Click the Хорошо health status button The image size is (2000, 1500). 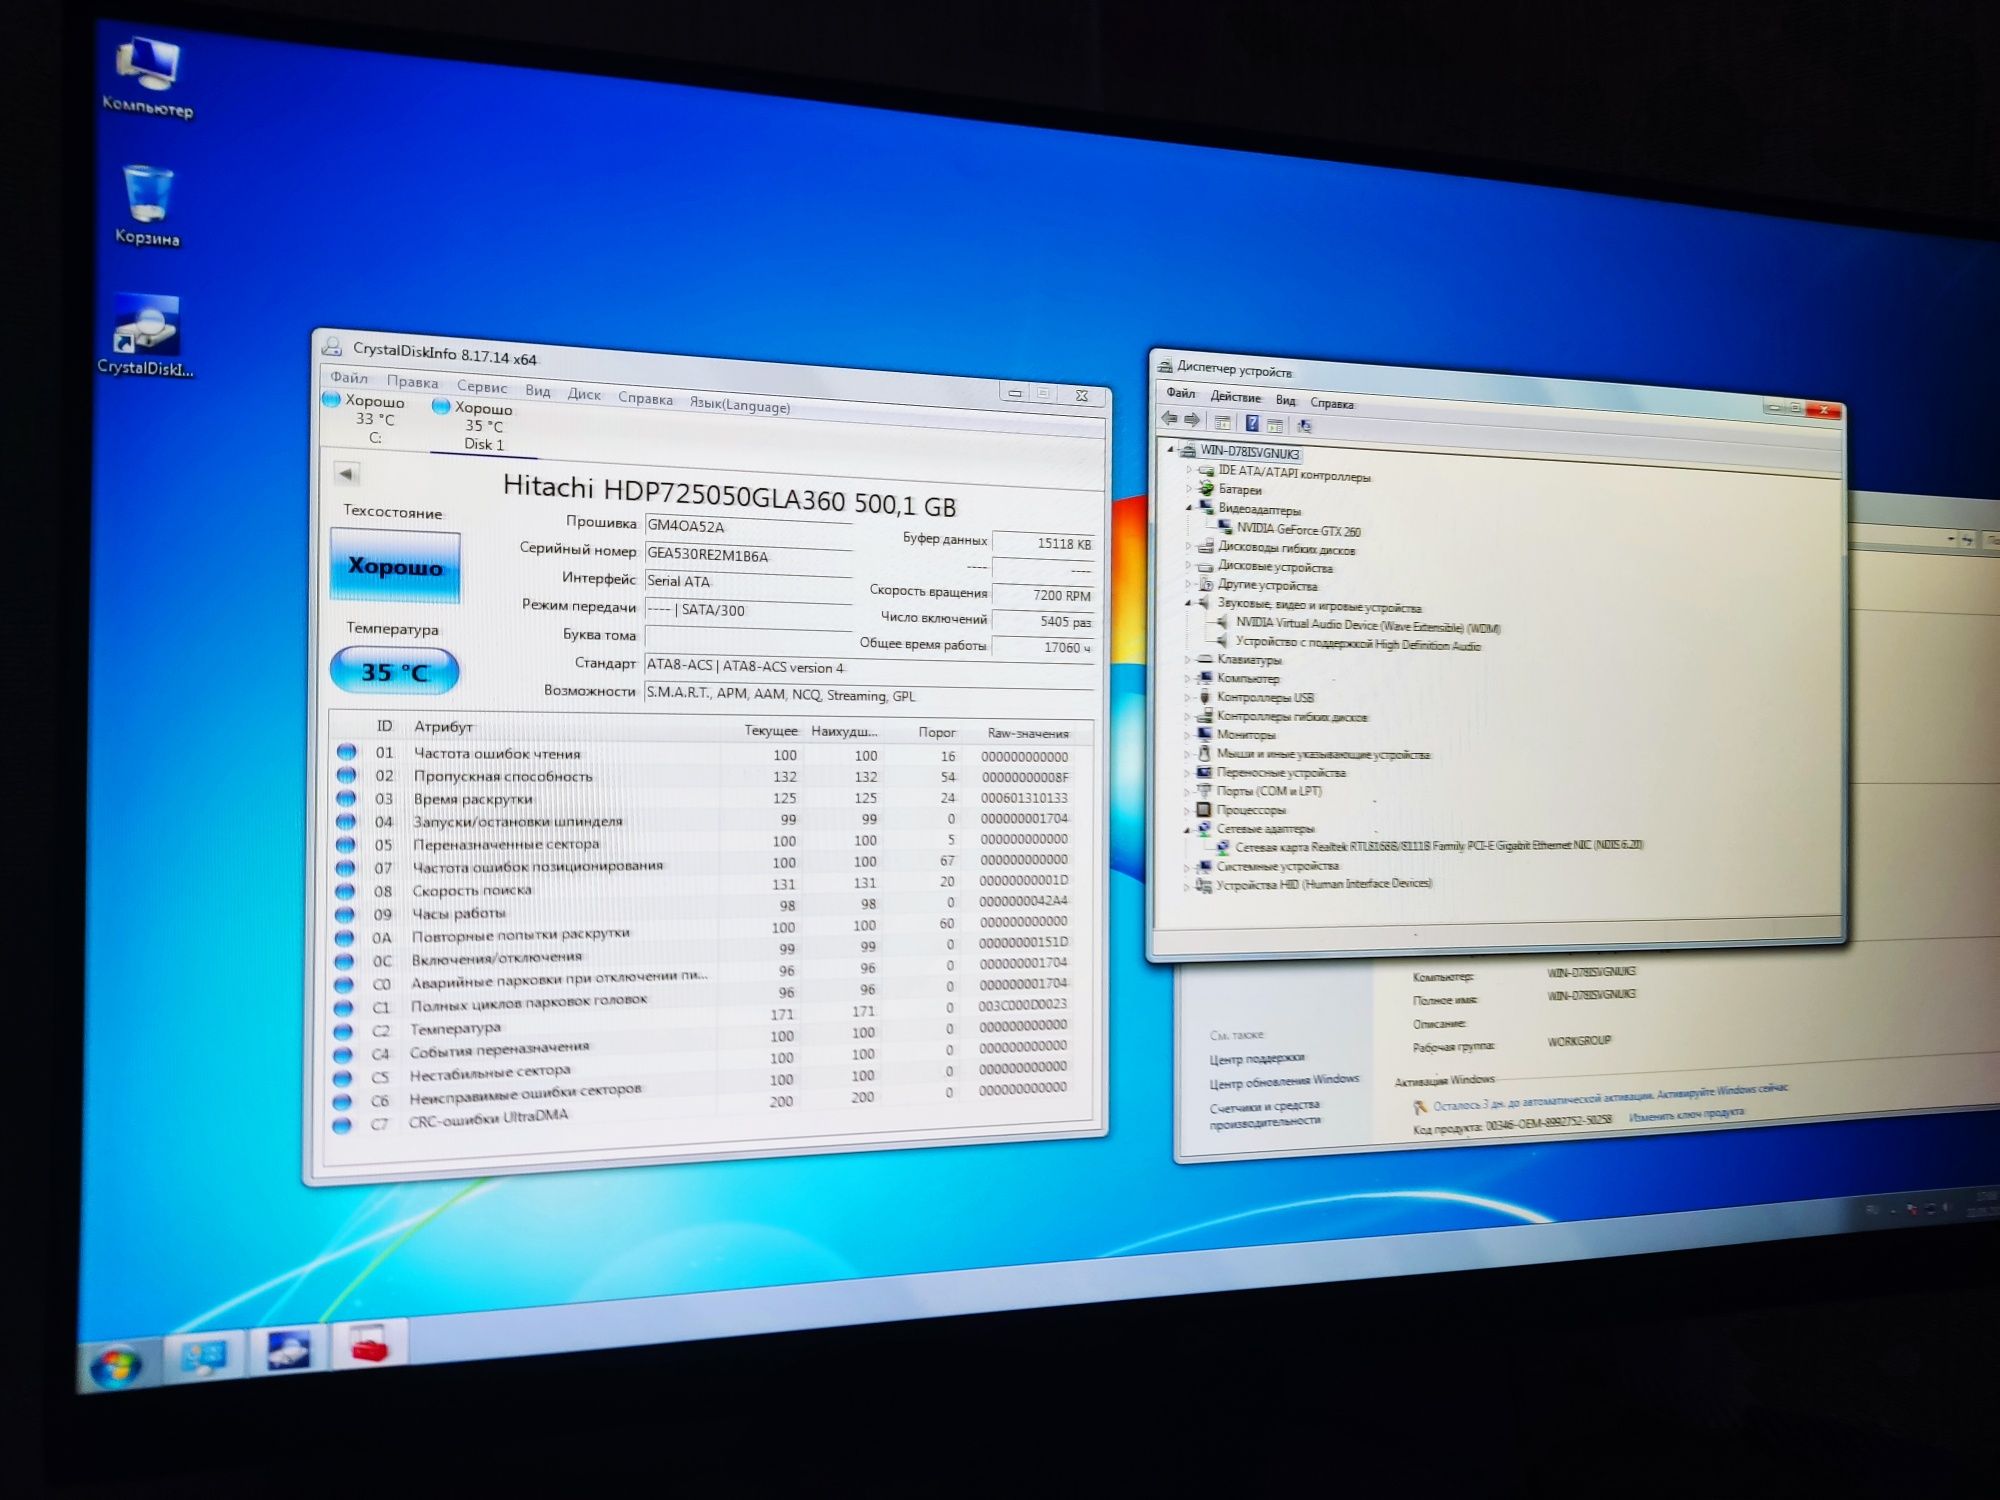pos(395,566)
